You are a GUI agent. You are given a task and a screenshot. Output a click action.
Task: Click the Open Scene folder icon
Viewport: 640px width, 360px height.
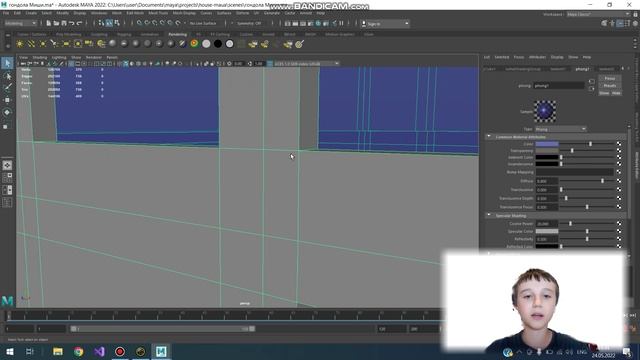[56, 23]
